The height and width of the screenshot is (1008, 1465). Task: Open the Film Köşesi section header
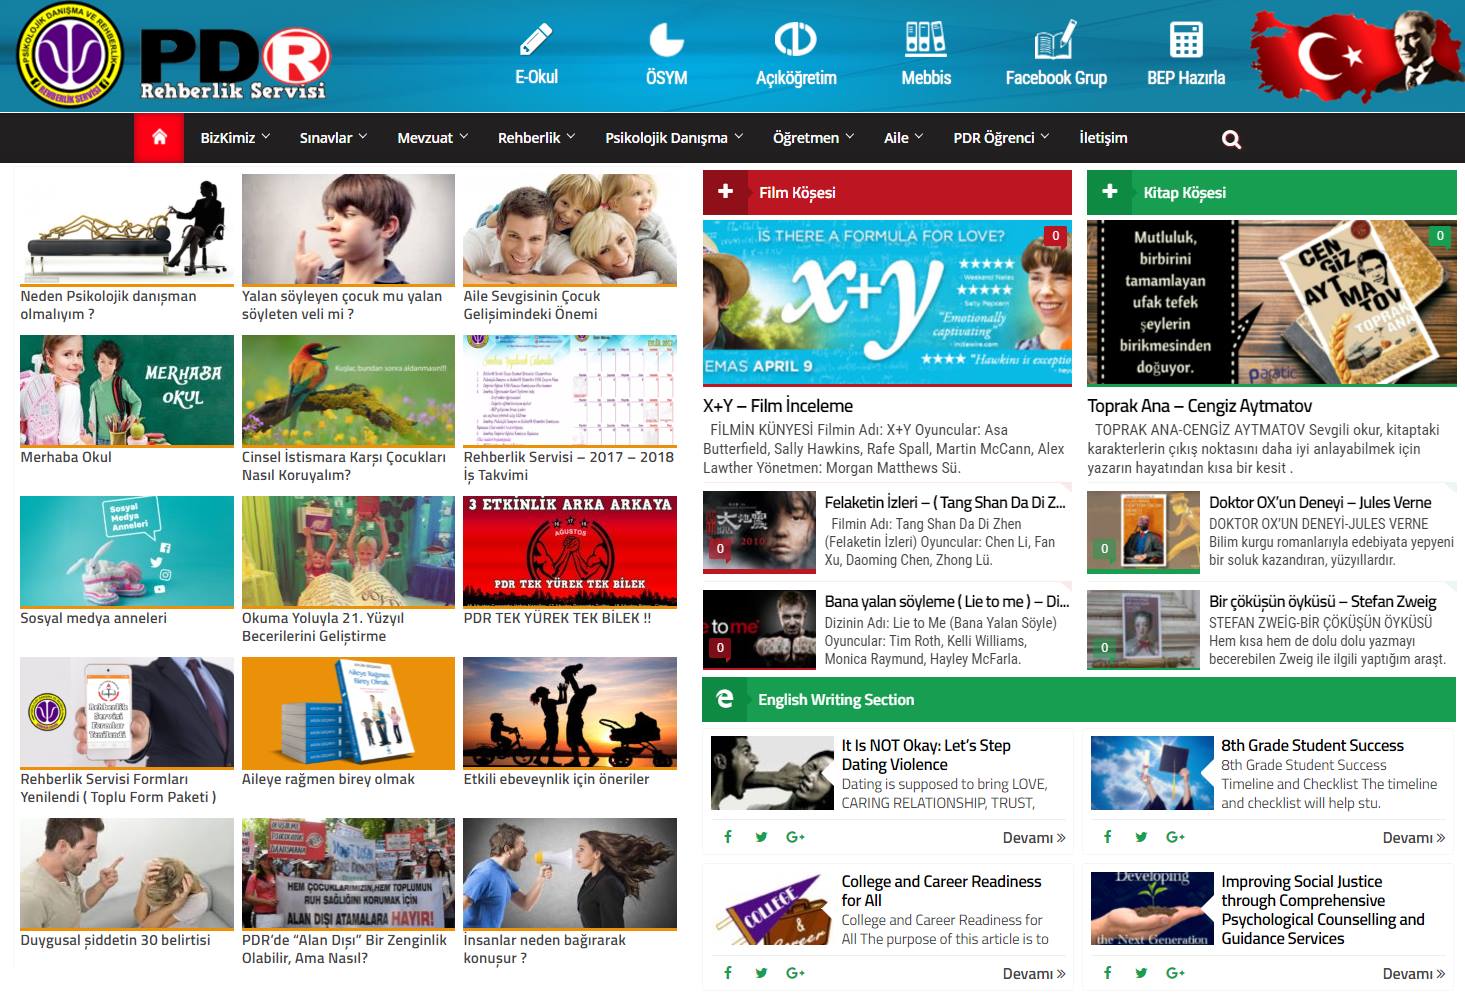click(797, 192)
